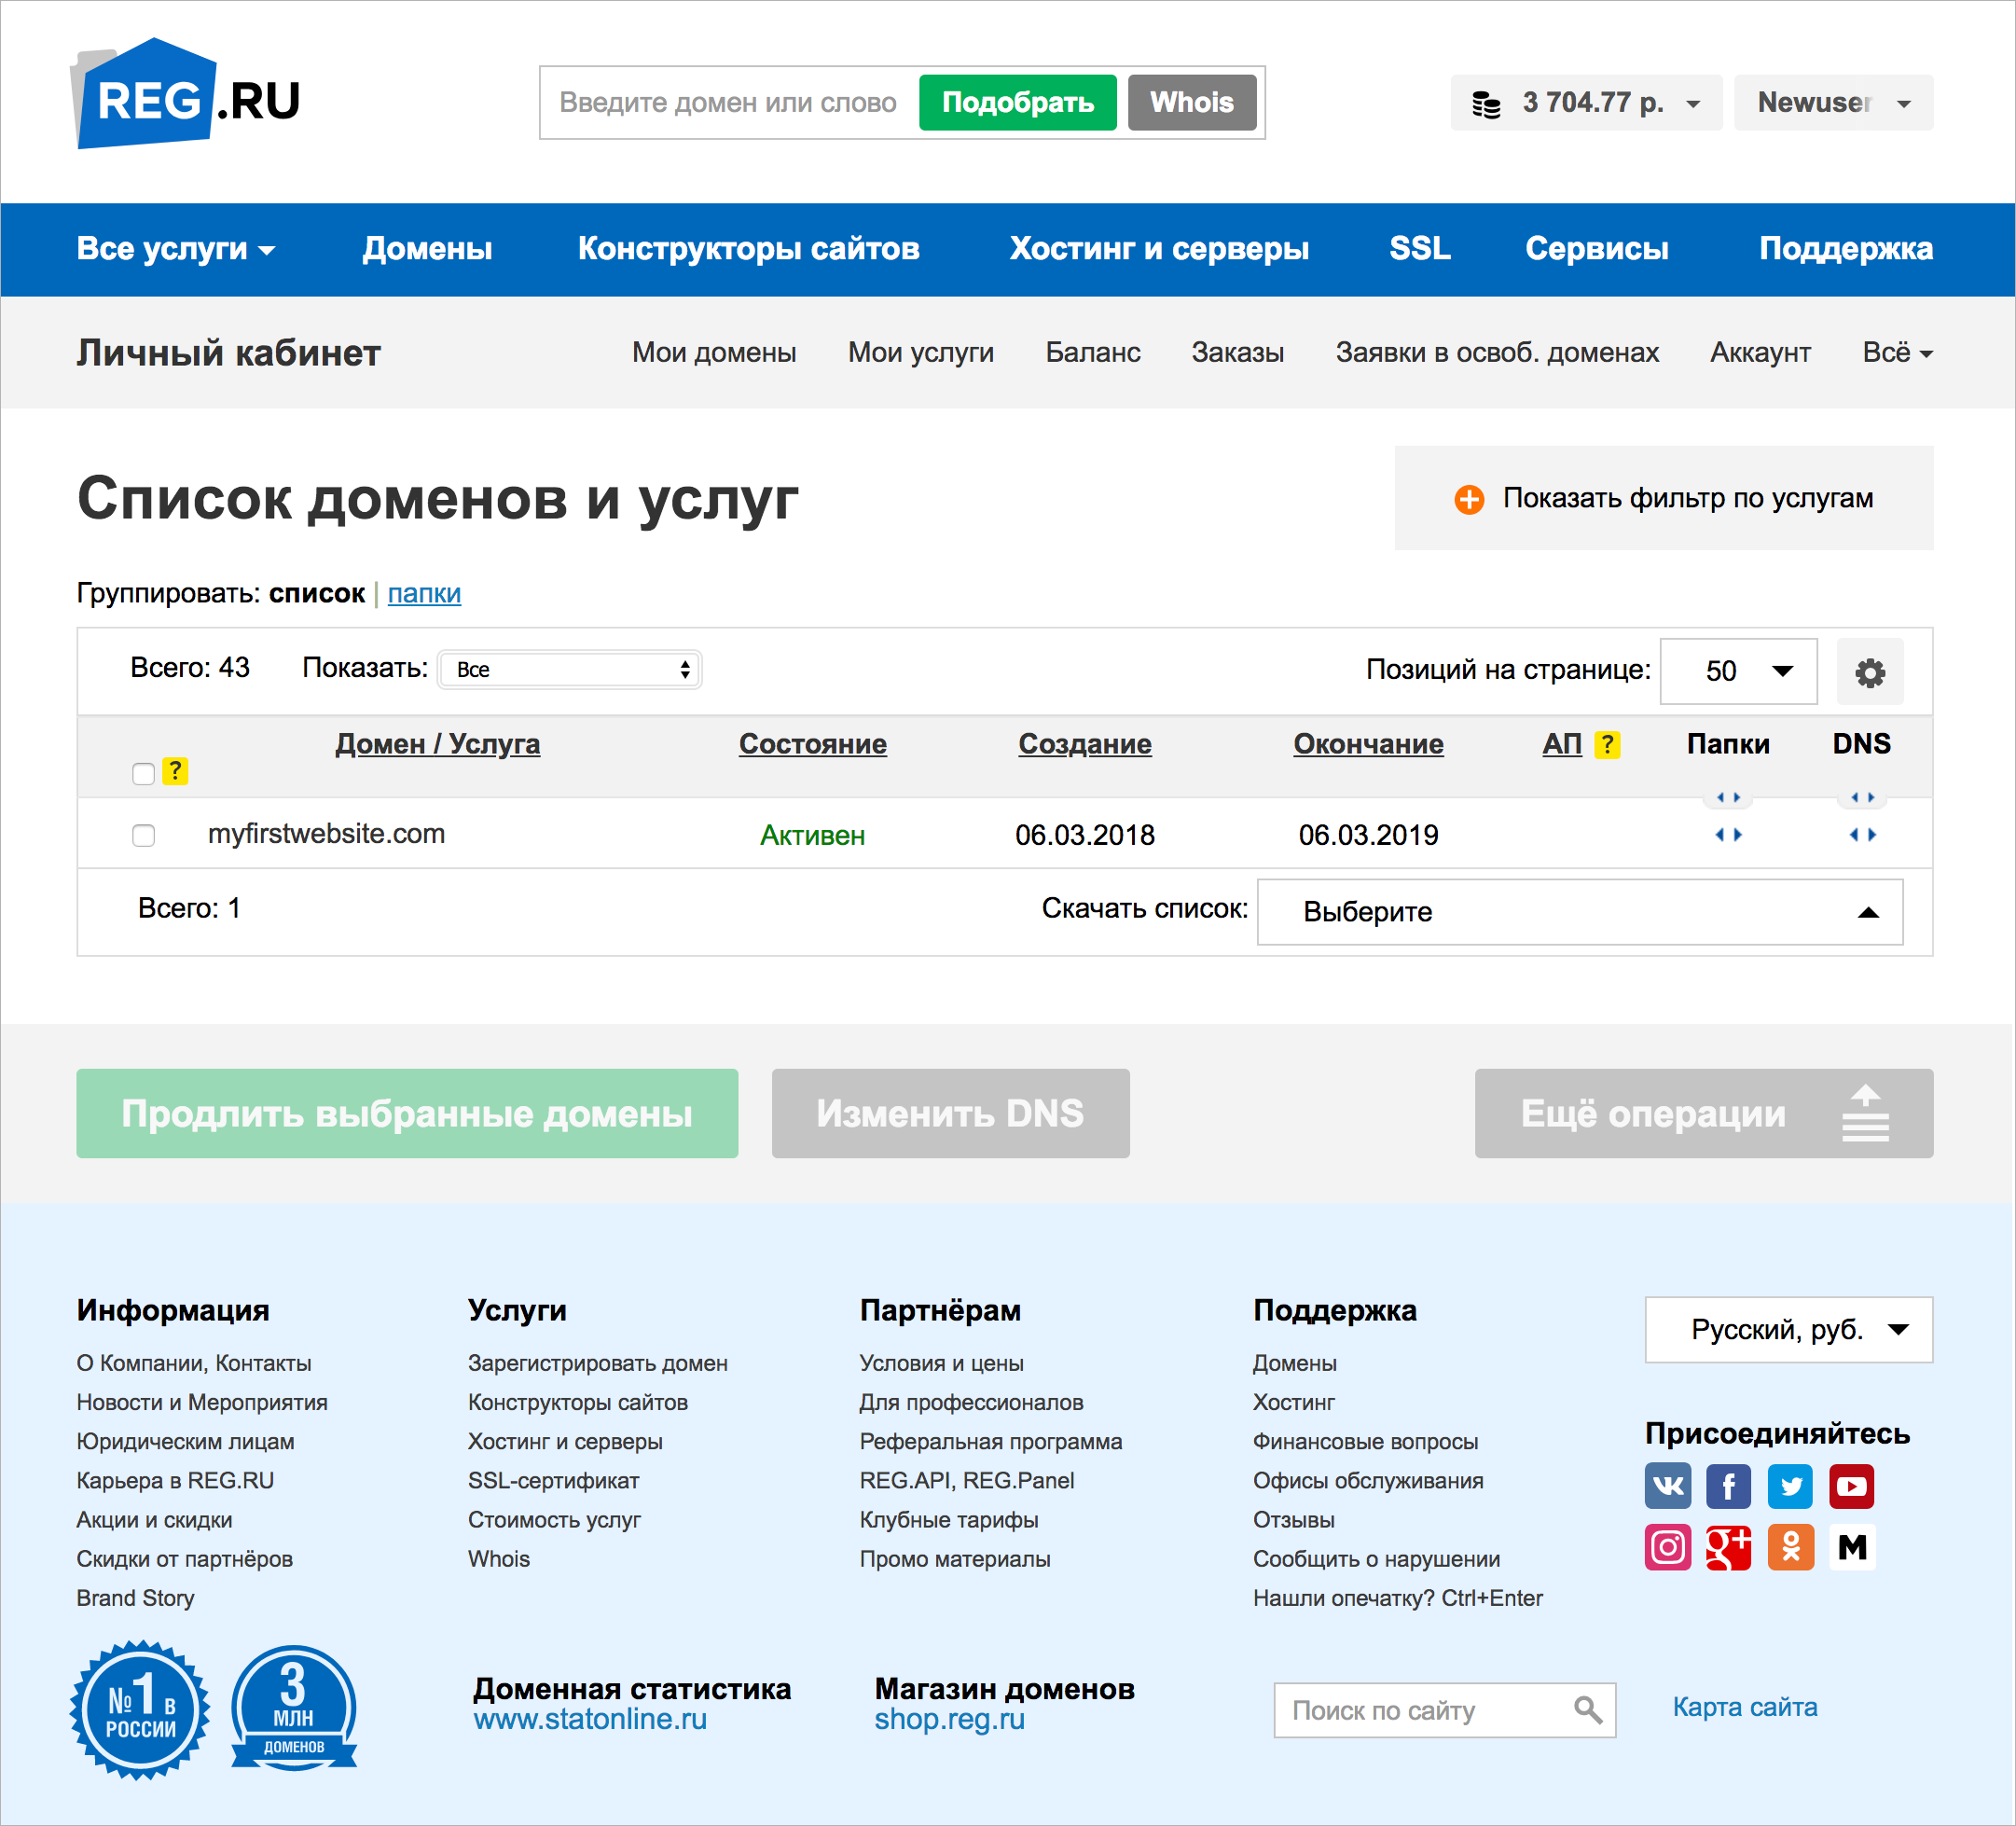2016x1826 pixels.
Task: Open the table settings gear icon
Action: 1869,671
